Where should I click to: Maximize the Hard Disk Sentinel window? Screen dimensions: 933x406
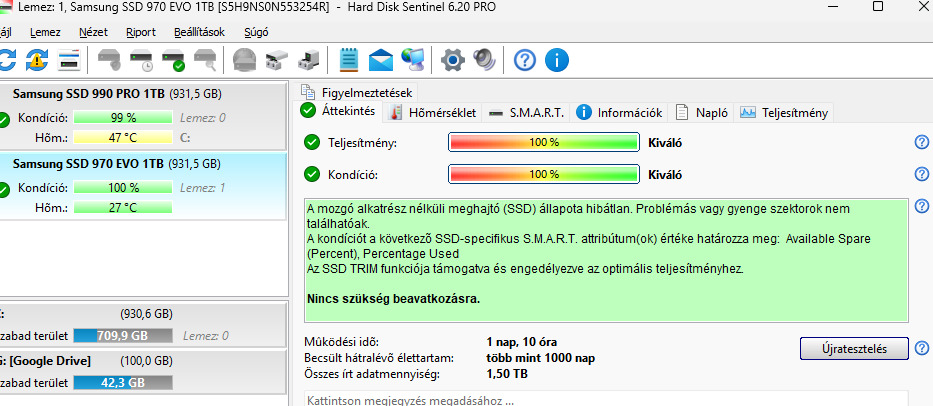878,7
